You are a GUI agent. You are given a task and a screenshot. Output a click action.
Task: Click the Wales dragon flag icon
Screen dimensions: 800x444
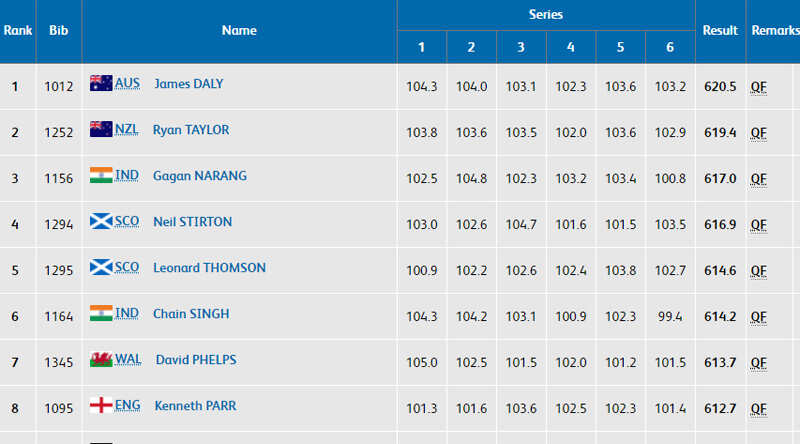pos(101,359)
